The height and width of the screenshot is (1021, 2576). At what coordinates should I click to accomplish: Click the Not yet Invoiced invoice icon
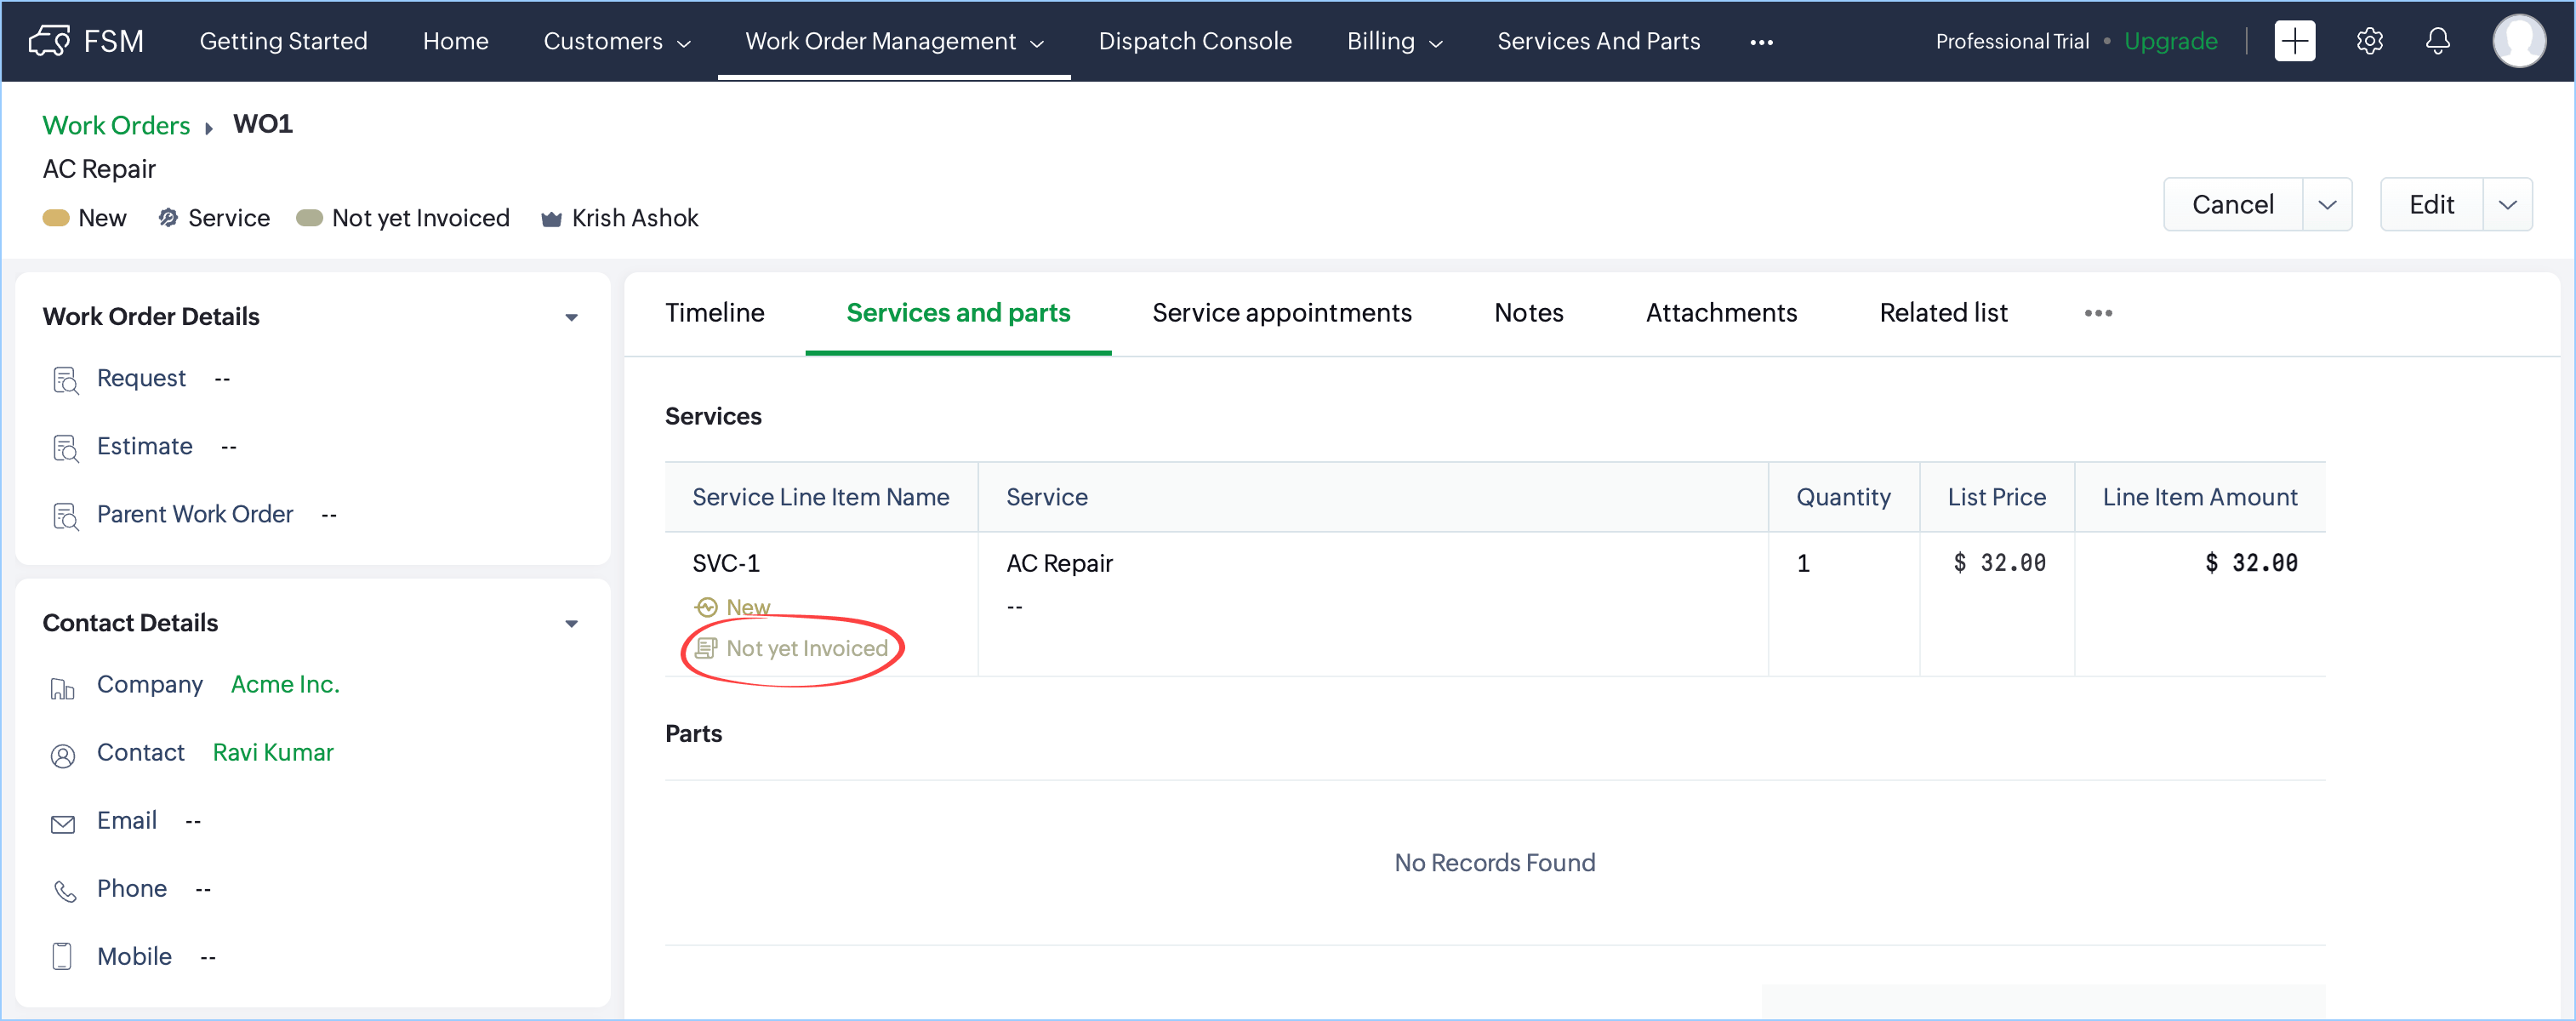point(706,648)
